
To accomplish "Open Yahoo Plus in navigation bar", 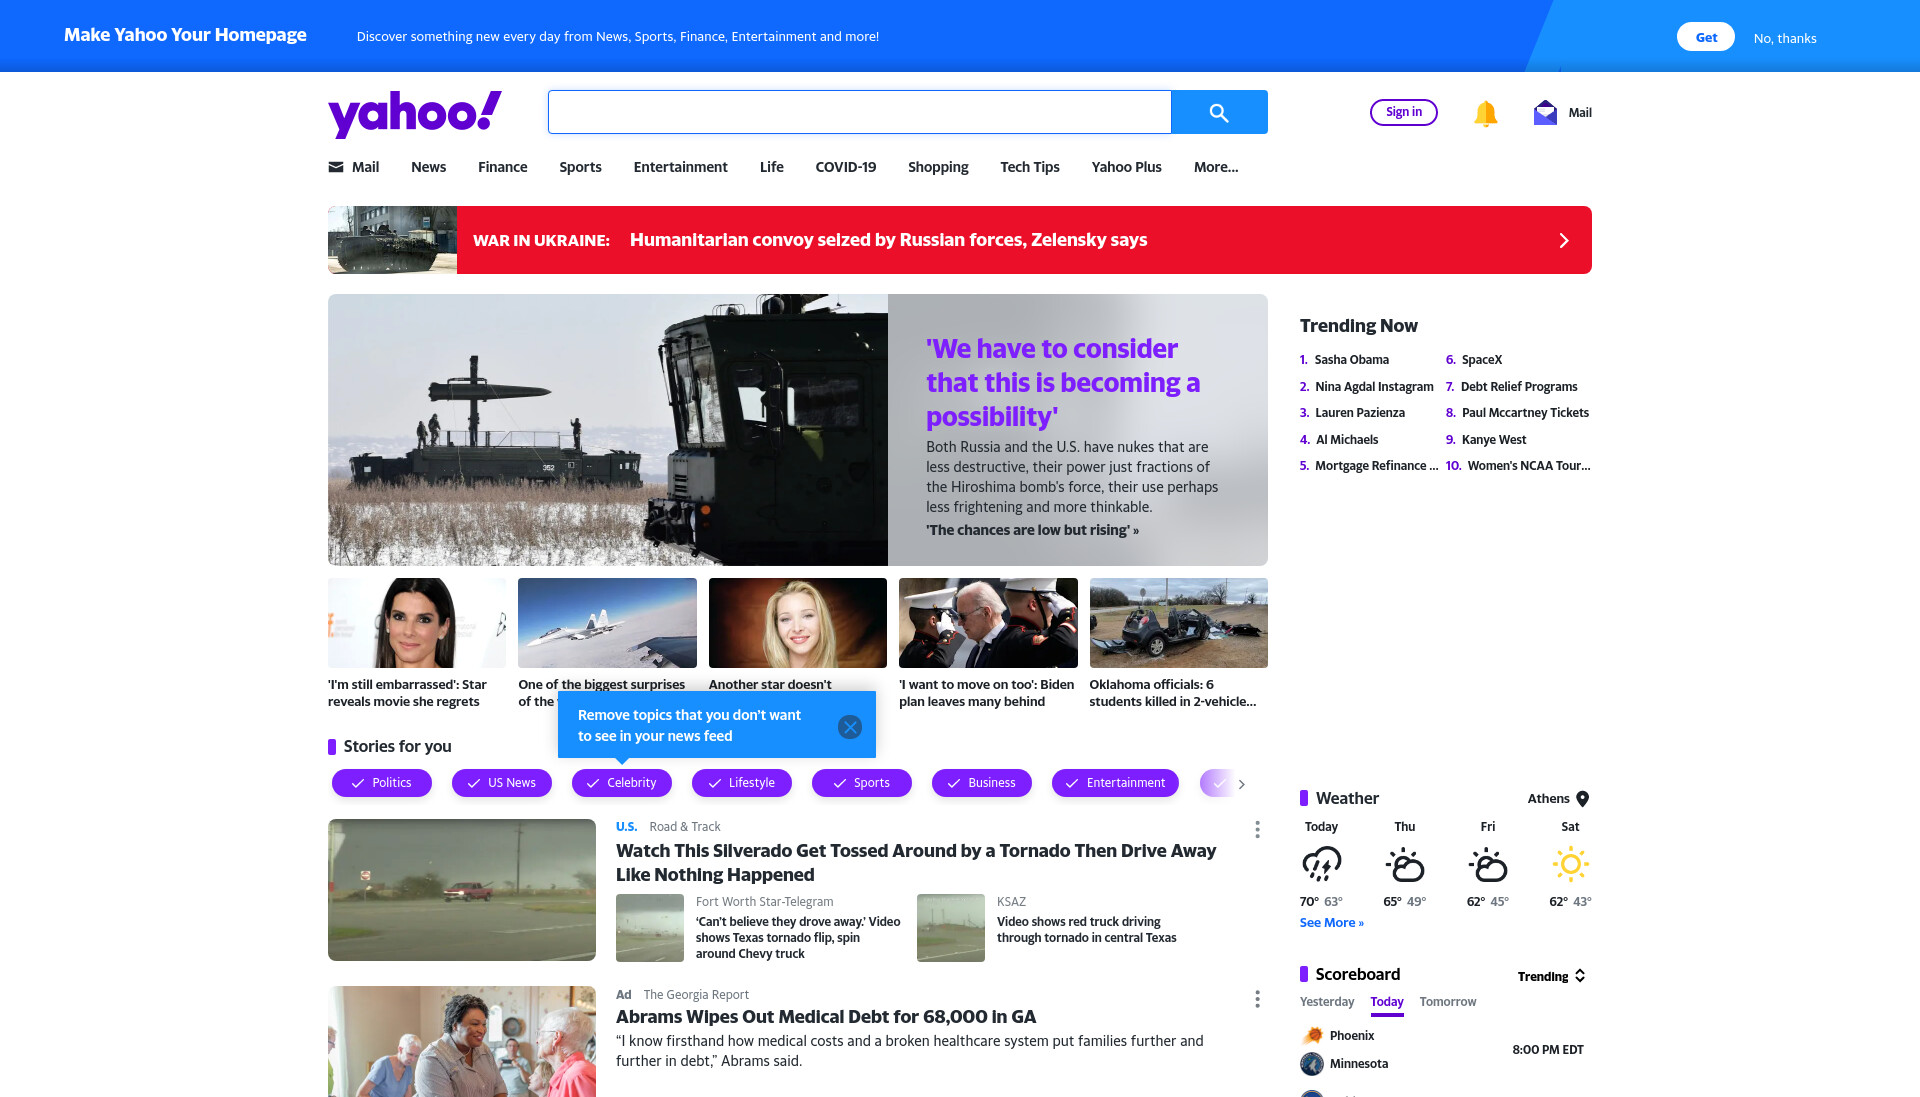I will (1126, 167).
